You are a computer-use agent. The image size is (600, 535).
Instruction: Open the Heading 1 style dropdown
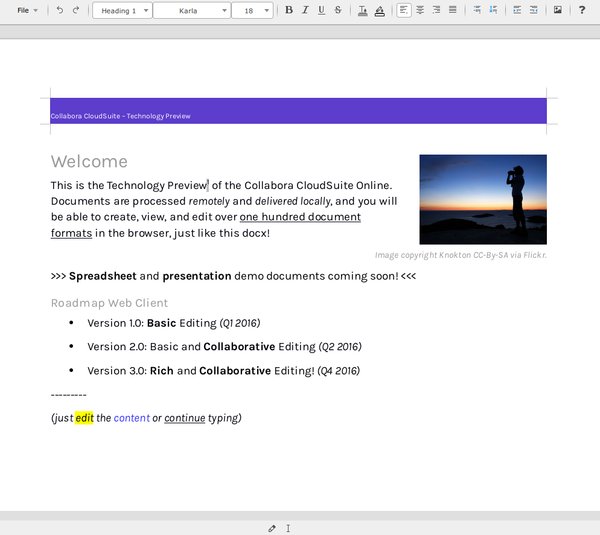[122, 11]
